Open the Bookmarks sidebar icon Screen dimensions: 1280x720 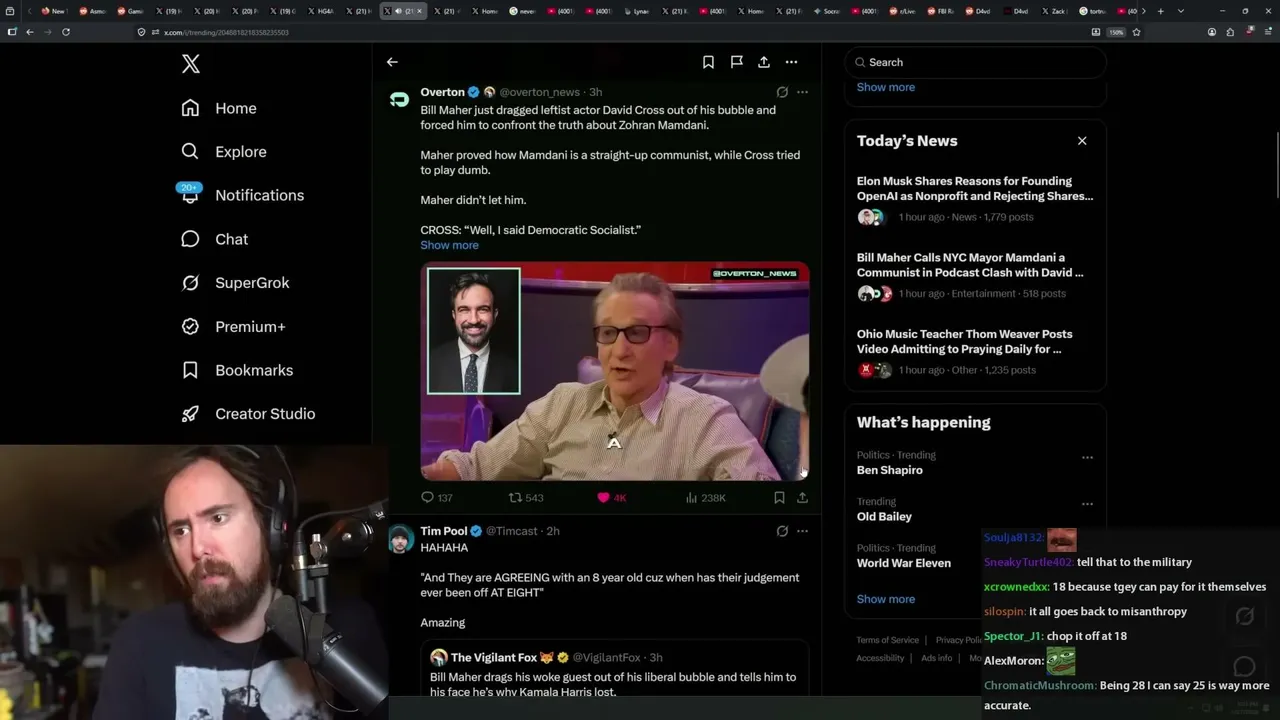click(190, 370)
